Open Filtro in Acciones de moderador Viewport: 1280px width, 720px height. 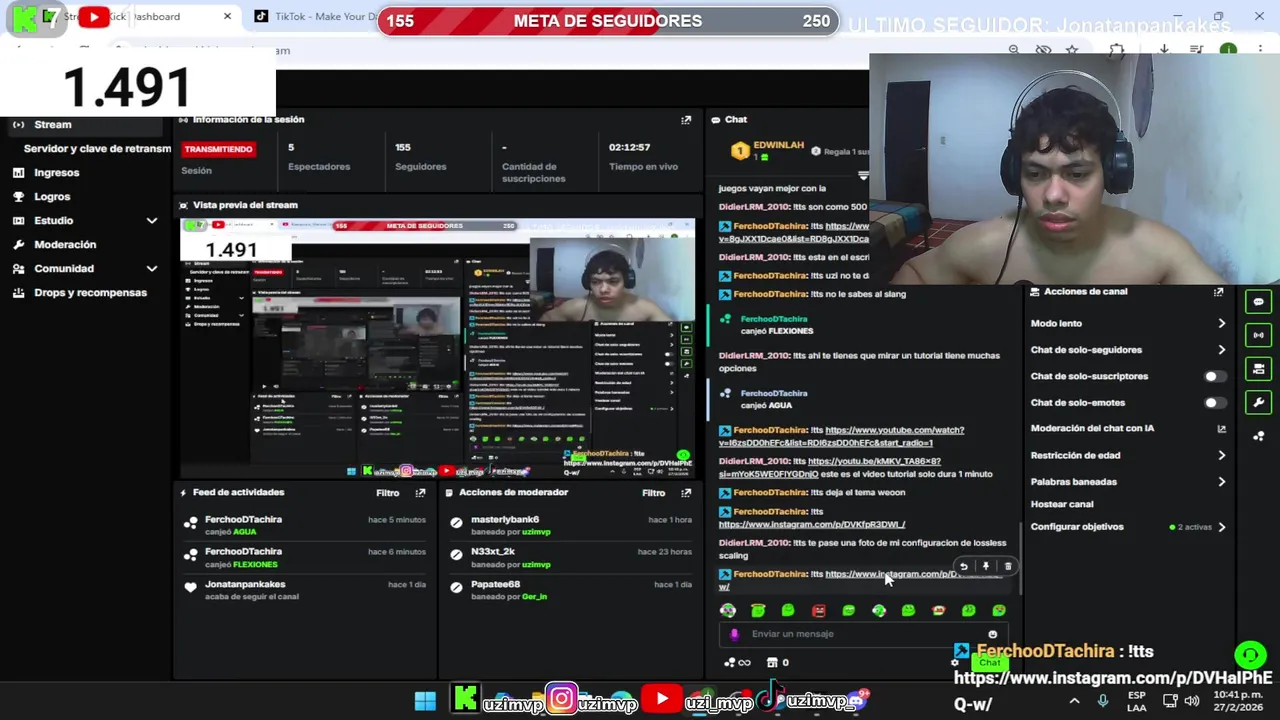(654, 493)
